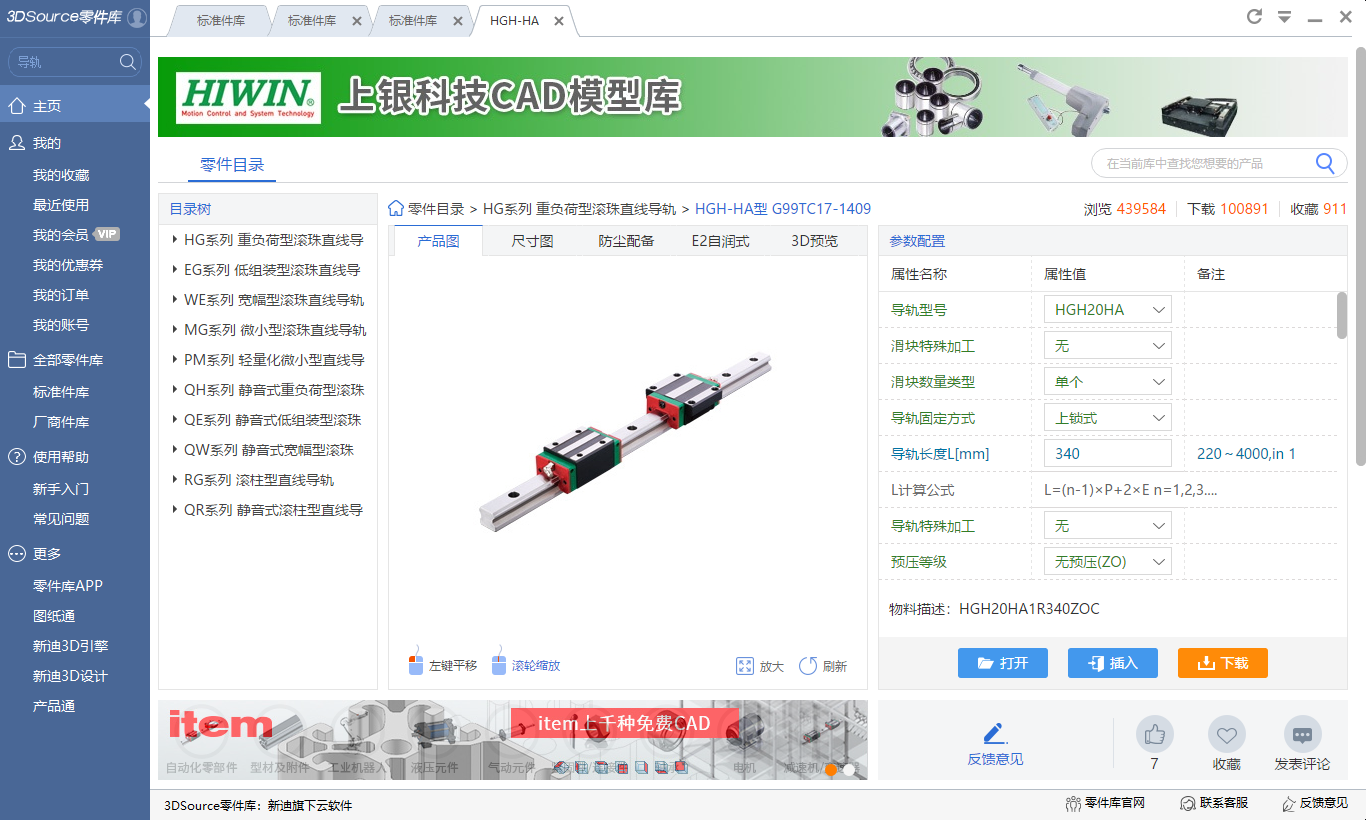Click the home icon in breadcrumb path

pos(396,208)
